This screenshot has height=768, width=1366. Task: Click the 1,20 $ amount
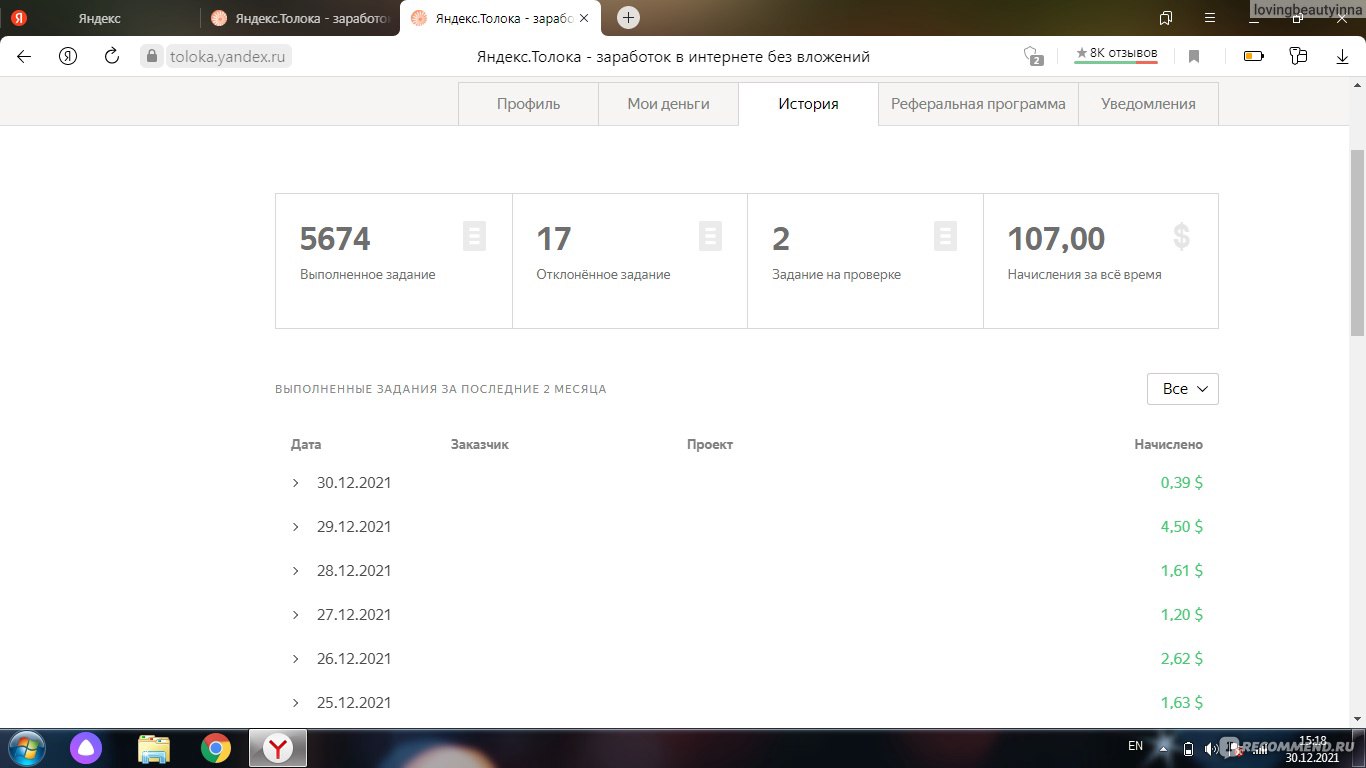(1182, 615)
